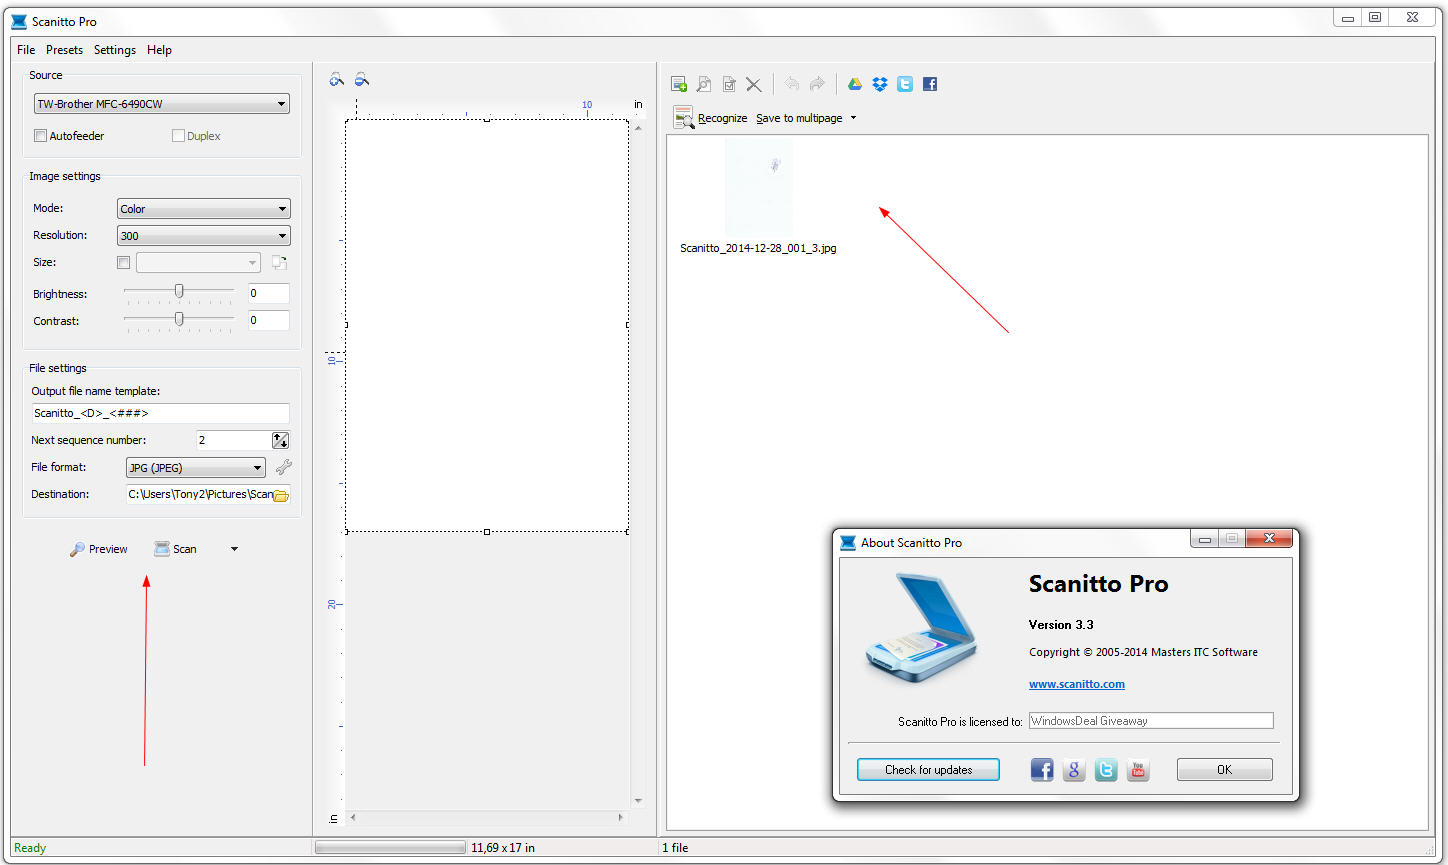Open Google icon in About dialog
Image resolution: width=1448 pixels, height=865 pixels.
pos(1074,769)
